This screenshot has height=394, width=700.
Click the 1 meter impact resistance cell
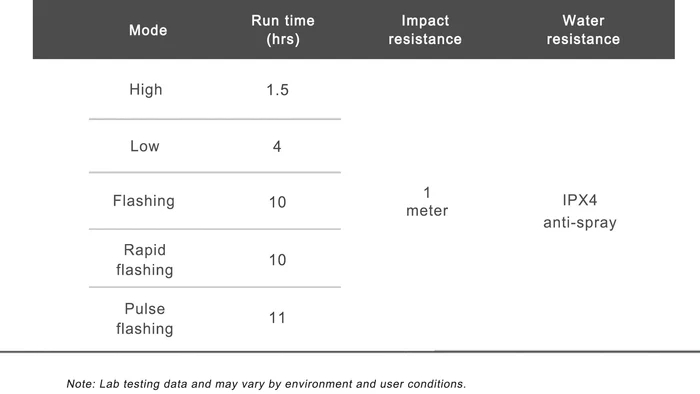[x=427, y=202]
